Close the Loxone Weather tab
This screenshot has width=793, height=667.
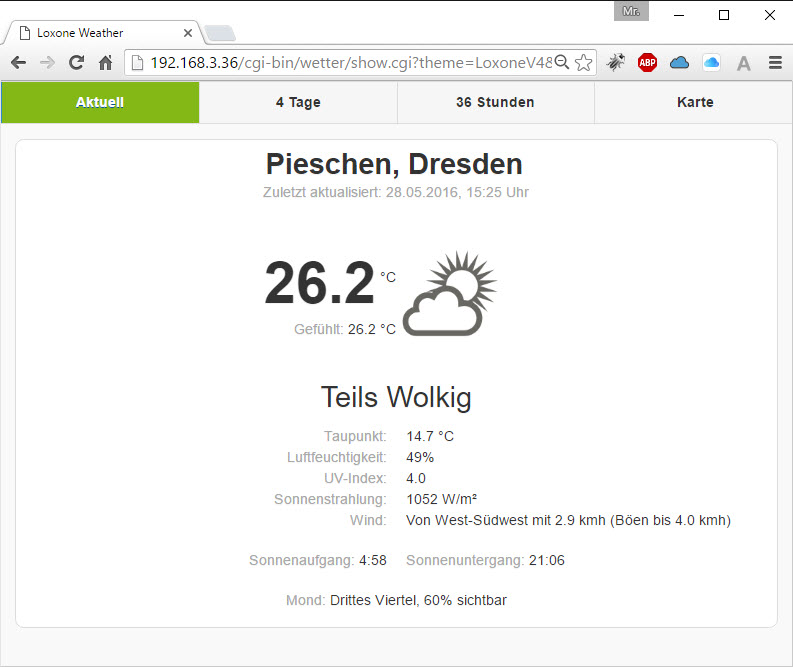(x=188, y=33)
